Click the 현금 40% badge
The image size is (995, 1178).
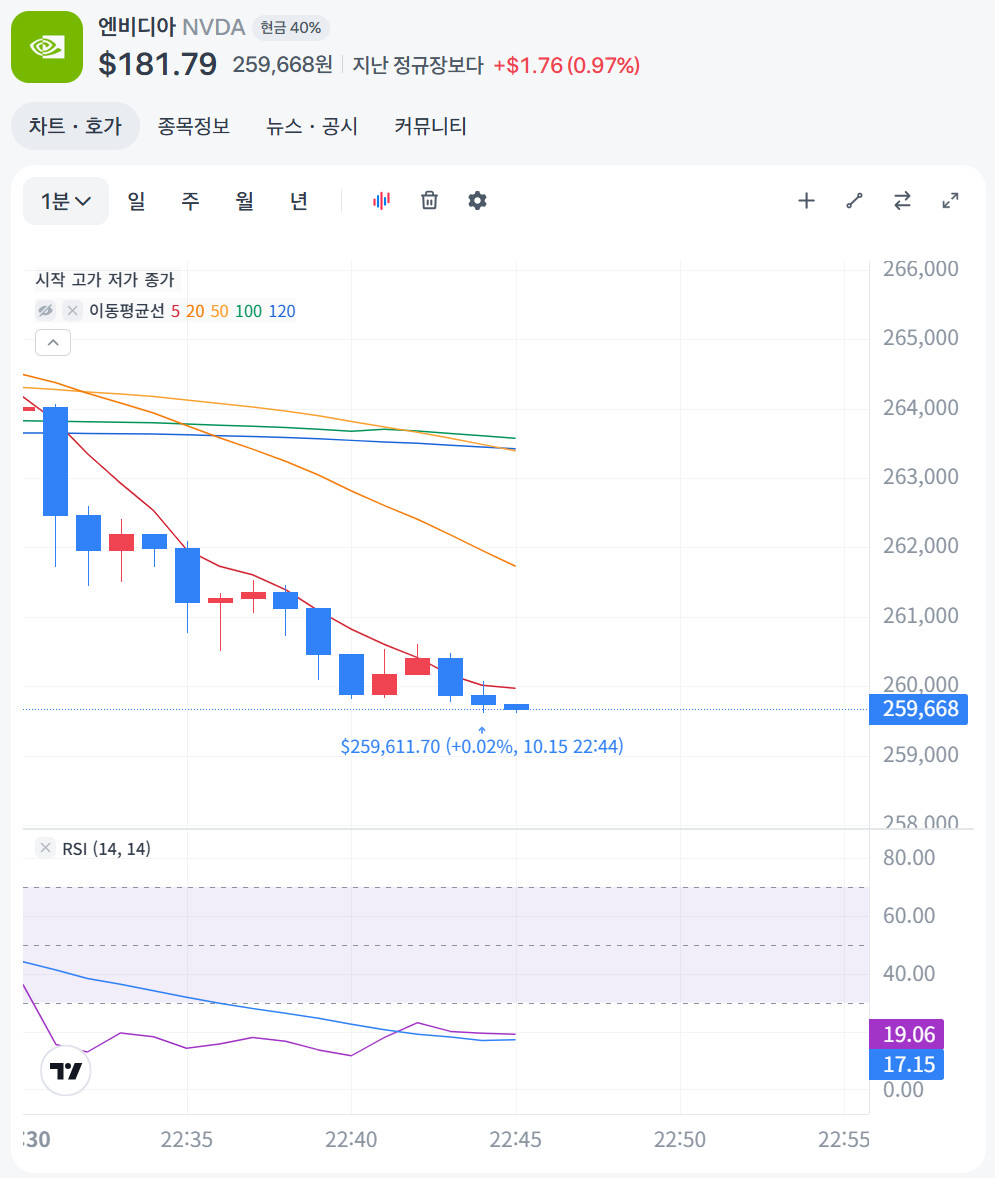pyautogui.click(x=291, y=28)
